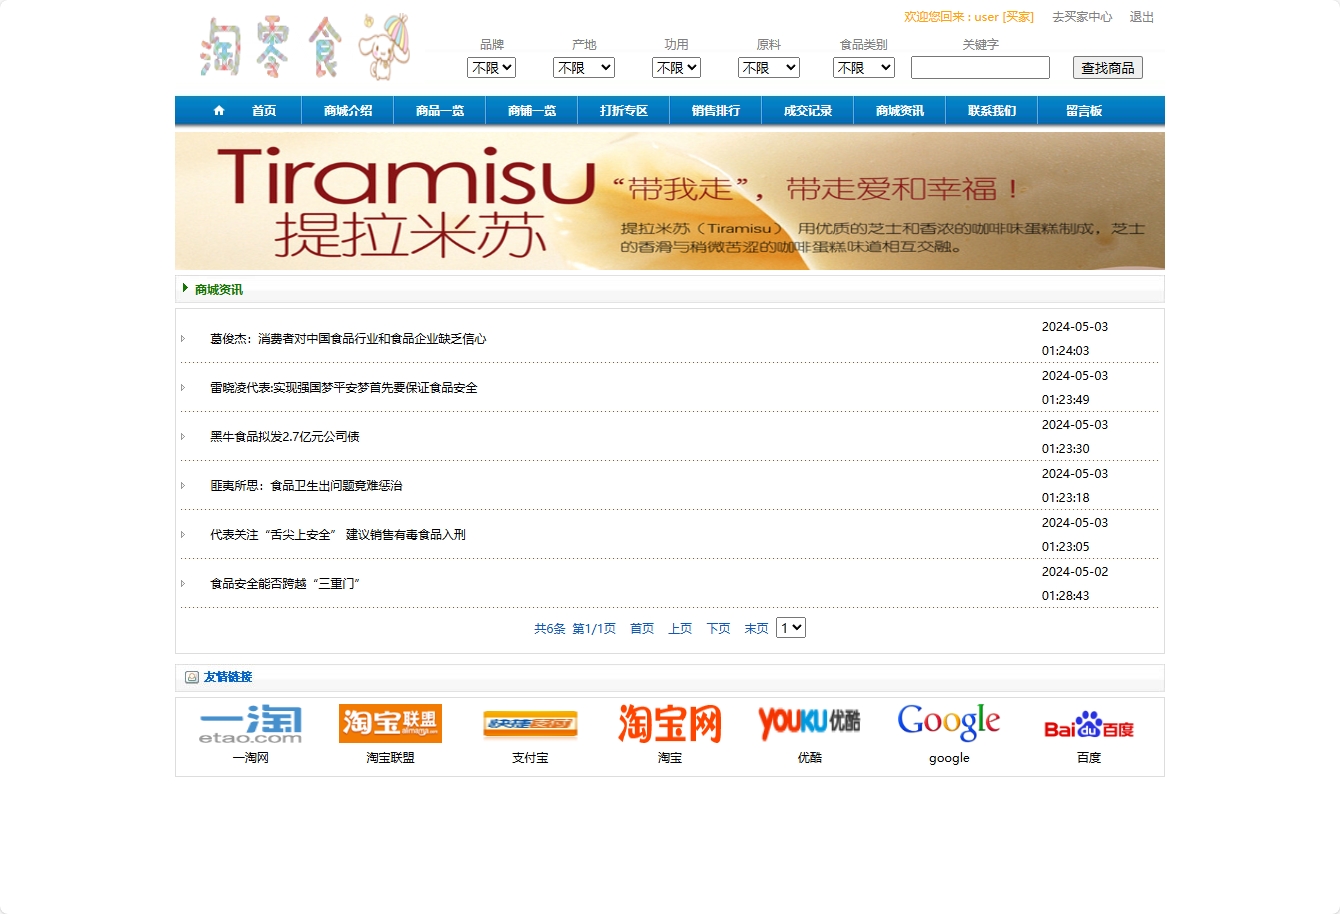Open the YOUKU 优酷 logo link
Screen dimensions: 1340x914
tap(809, 722)
